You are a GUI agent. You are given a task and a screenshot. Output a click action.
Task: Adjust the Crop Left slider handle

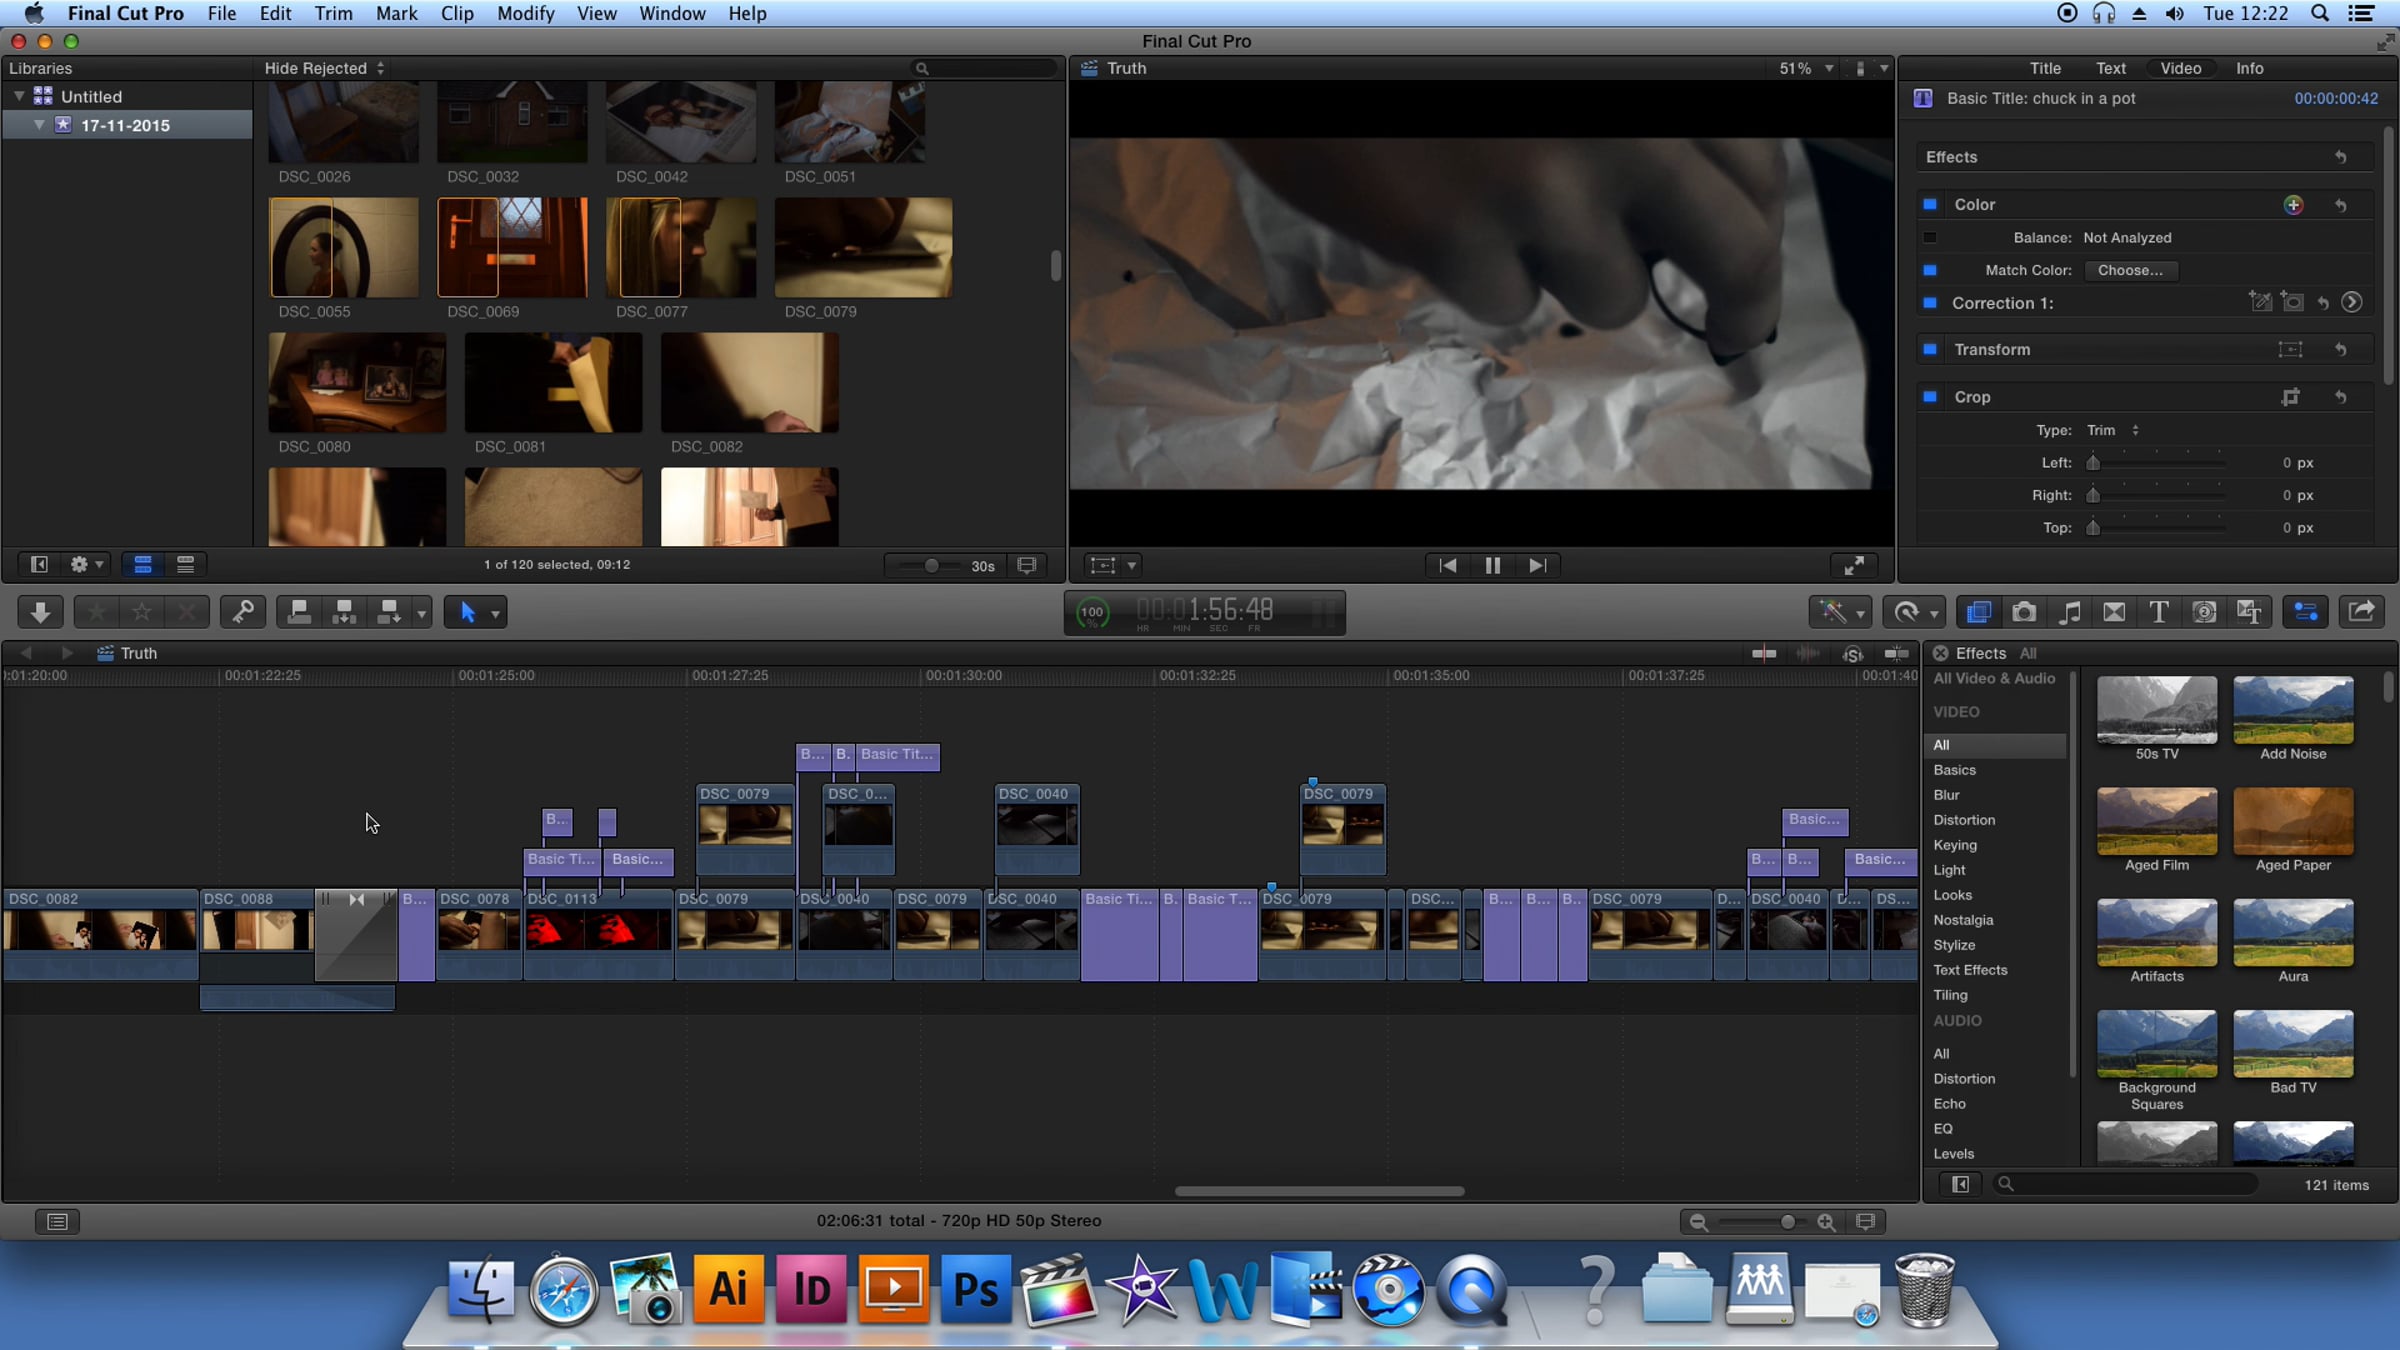2093,462
